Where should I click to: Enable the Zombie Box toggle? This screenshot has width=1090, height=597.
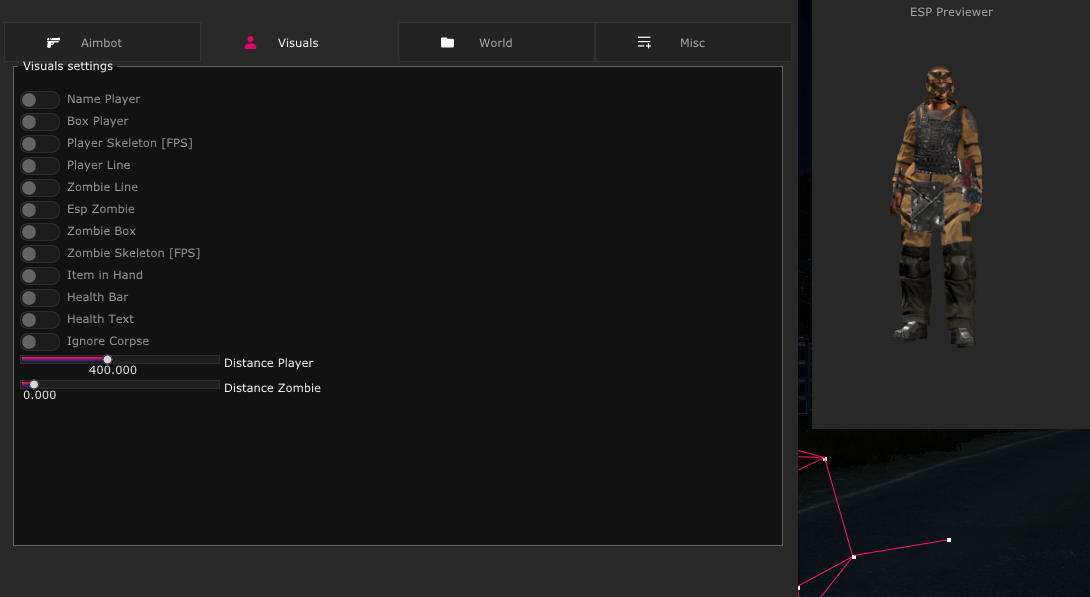click(x=40, y=231)
